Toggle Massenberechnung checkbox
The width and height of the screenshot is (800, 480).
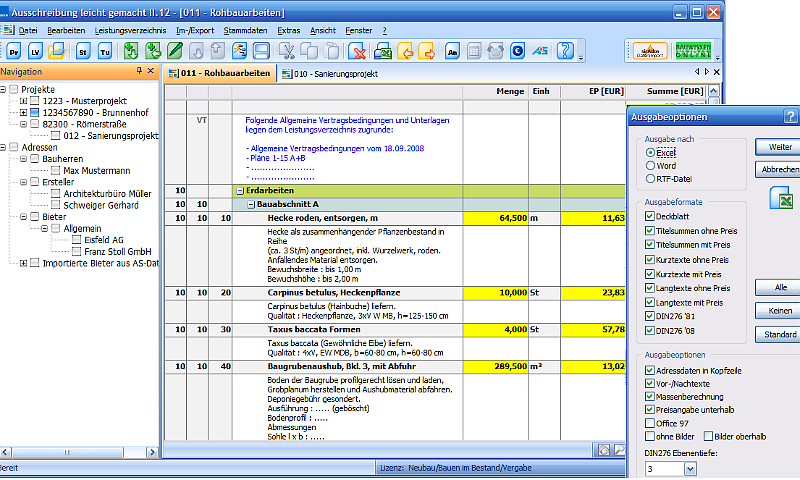click(649, 396)
